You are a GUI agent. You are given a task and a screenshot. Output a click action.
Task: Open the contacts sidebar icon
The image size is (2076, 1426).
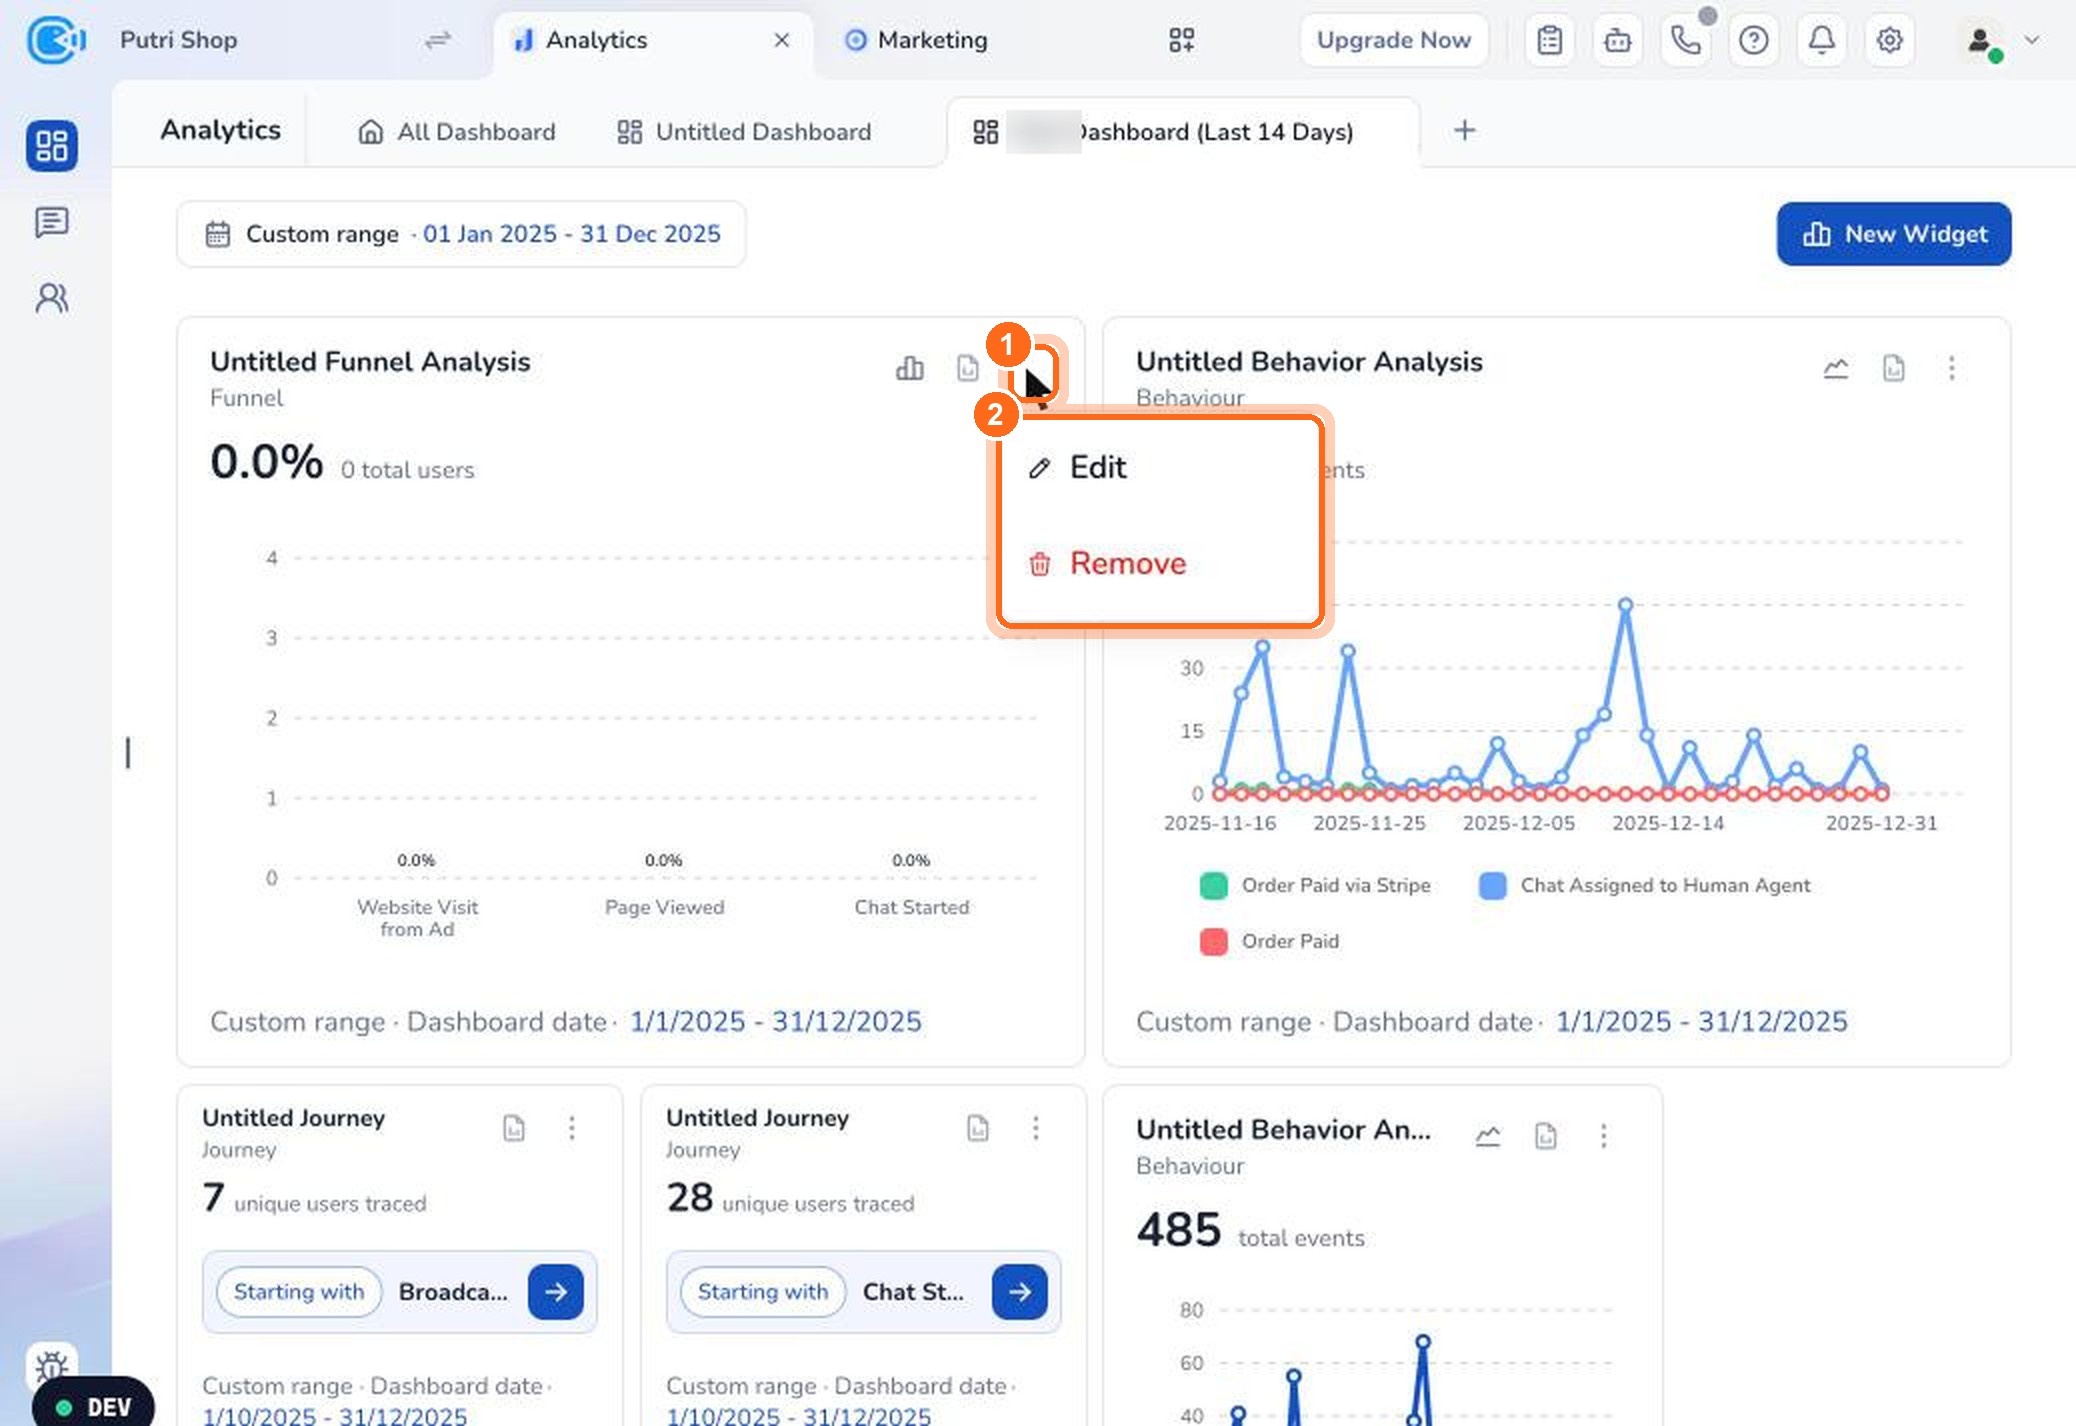click(52, 298)
